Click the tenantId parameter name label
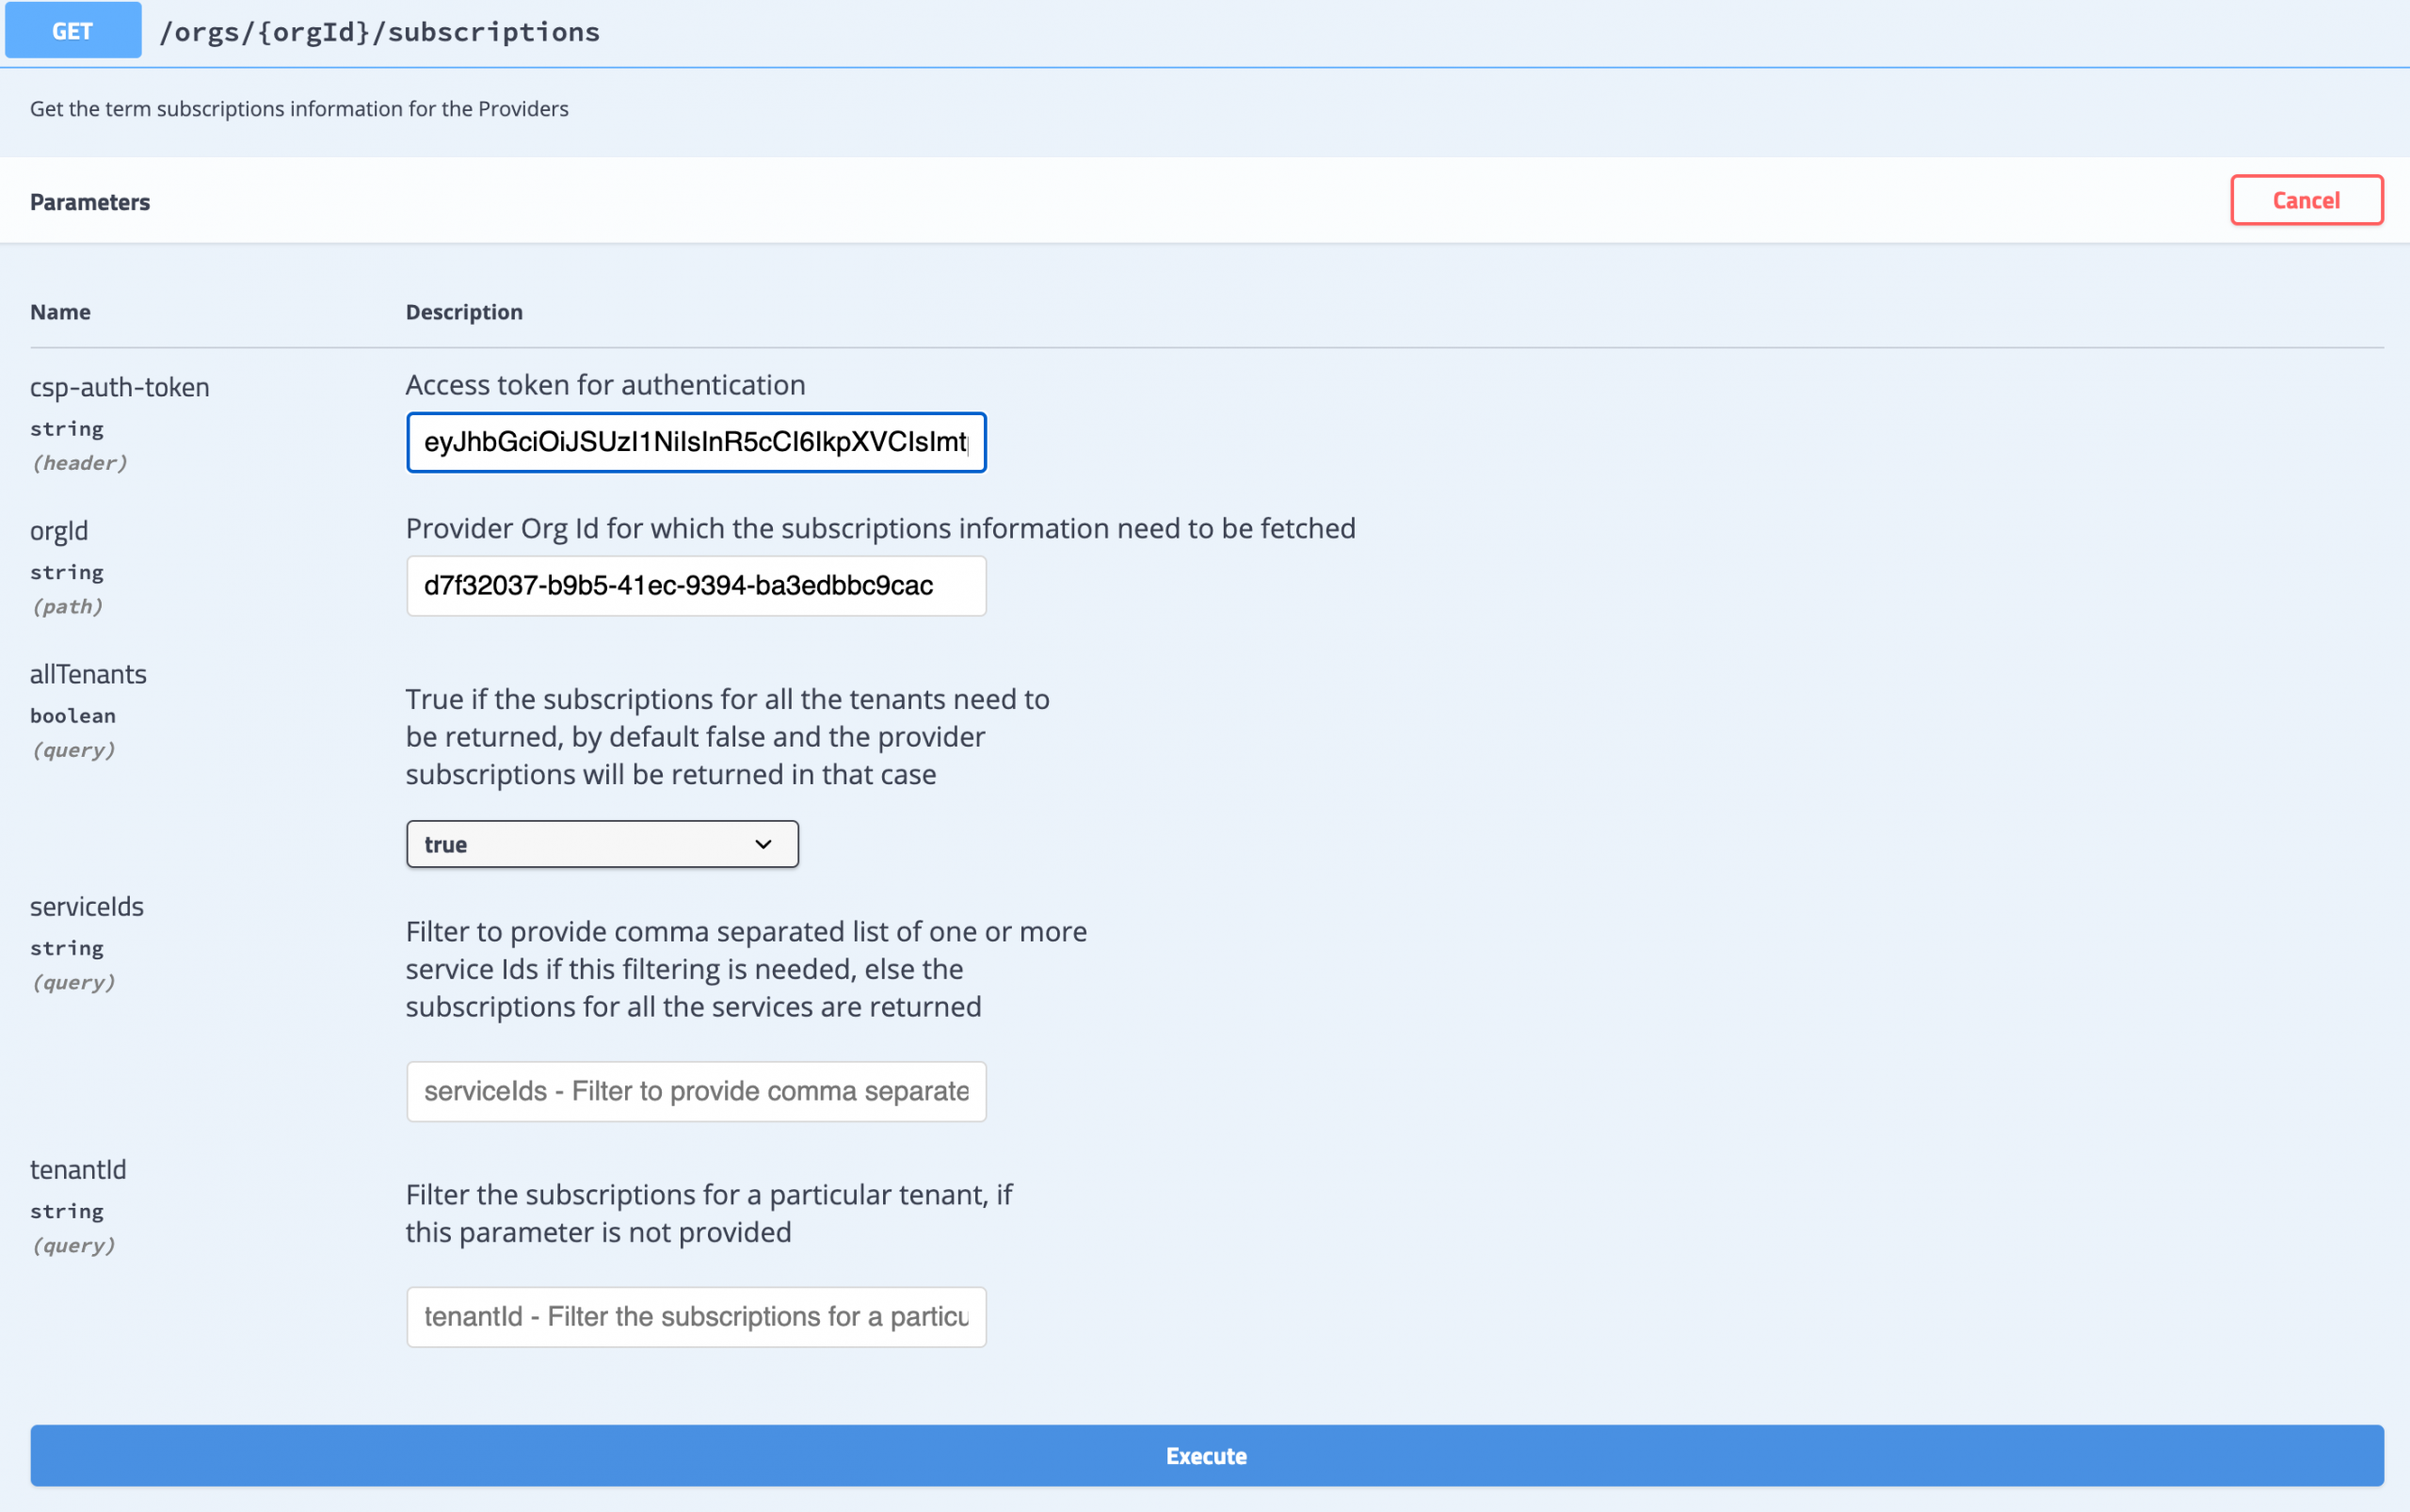 point(78,1169)
